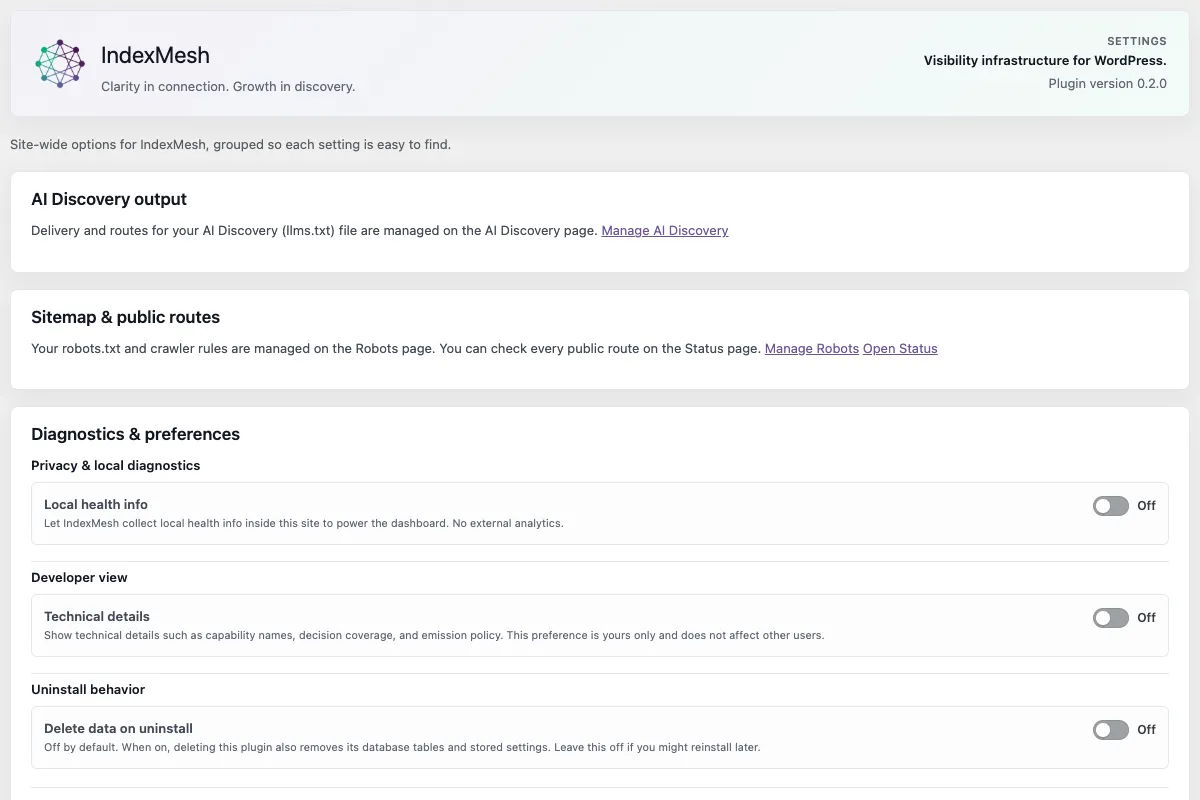Click the Delete data on uninstall description
Screen dimensions: 1200x800
[402, 748]
